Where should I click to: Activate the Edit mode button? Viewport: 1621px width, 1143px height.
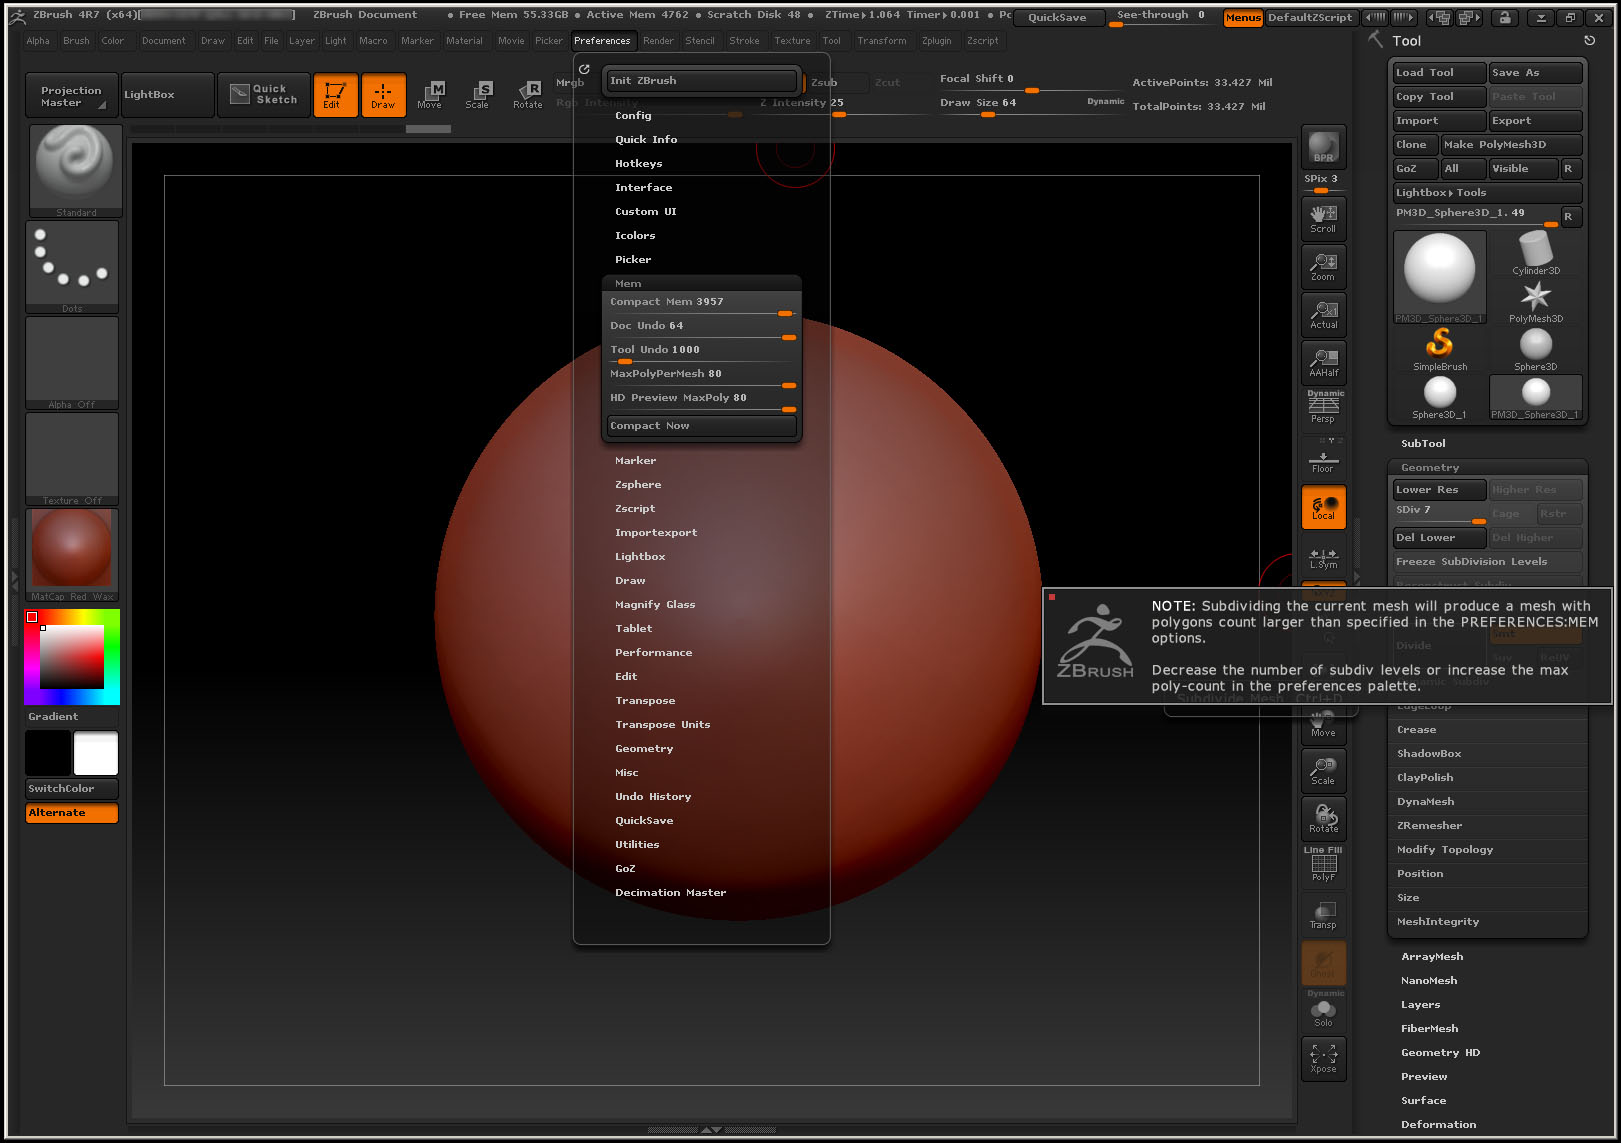pos(335,95)
